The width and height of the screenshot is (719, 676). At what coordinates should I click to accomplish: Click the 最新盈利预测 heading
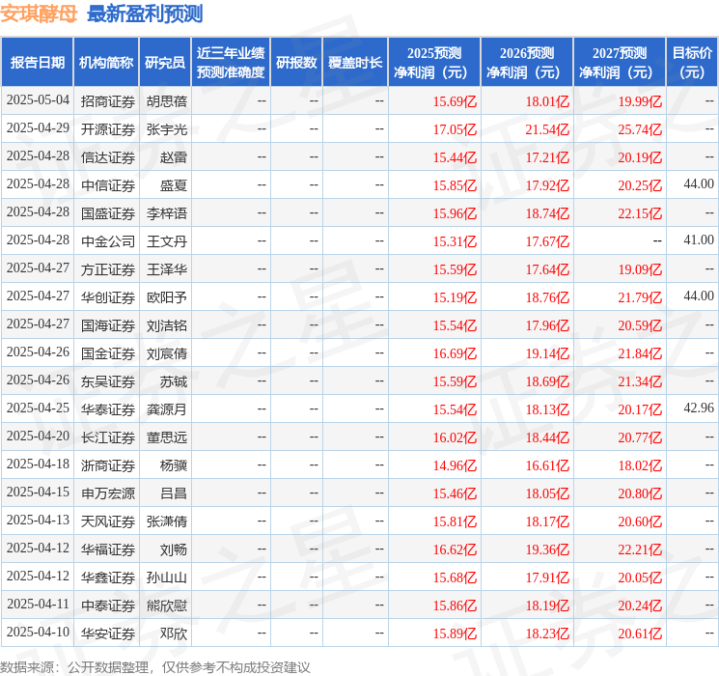tap(145, 14)
